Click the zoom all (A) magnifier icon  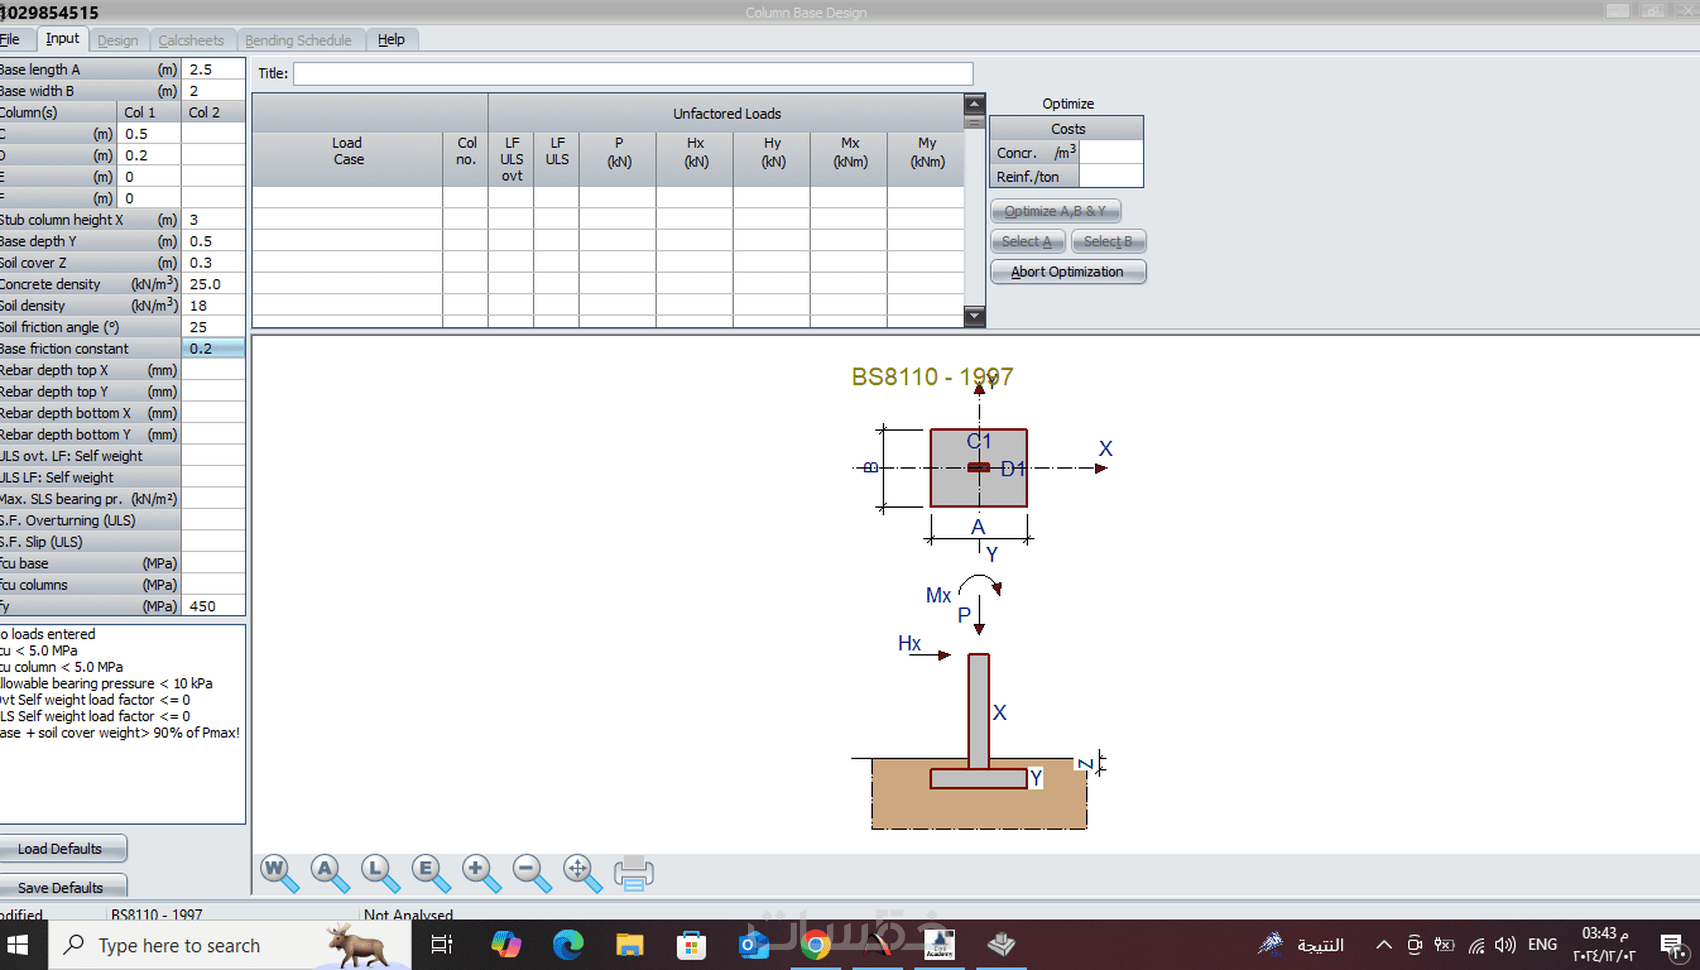tap(329, 873)
